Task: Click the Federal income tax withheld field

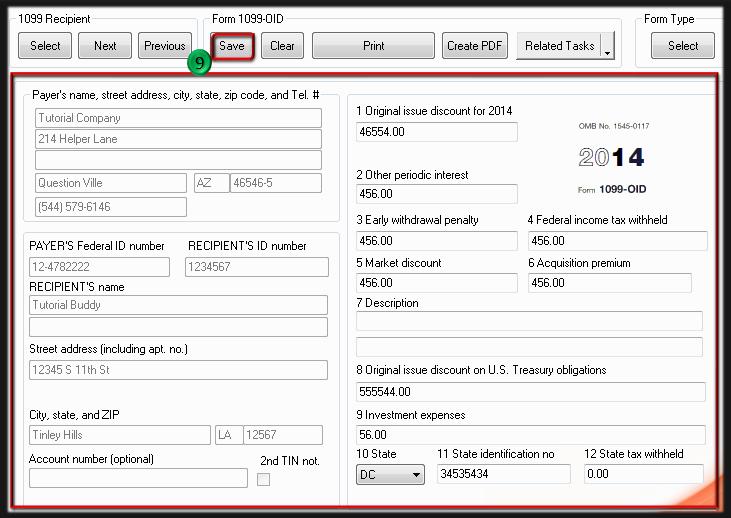Action: (618, 241)
